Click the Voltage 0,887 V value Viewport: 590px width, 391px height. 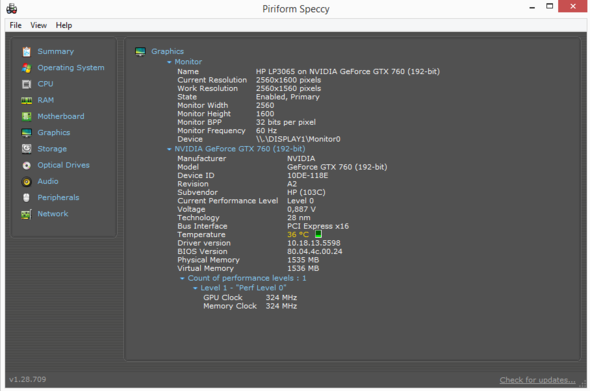pyautogui.click(x=301, y=209)
